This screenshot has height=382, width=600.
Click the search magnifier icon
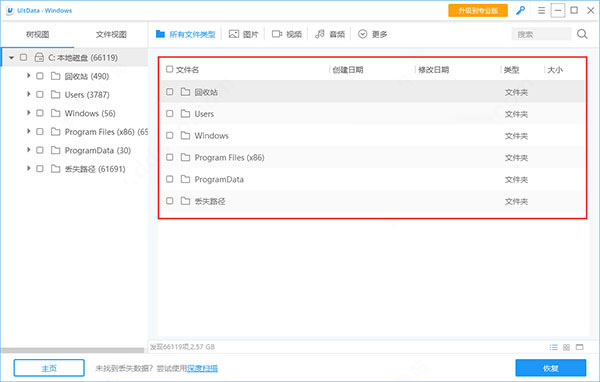pos(582,34)
